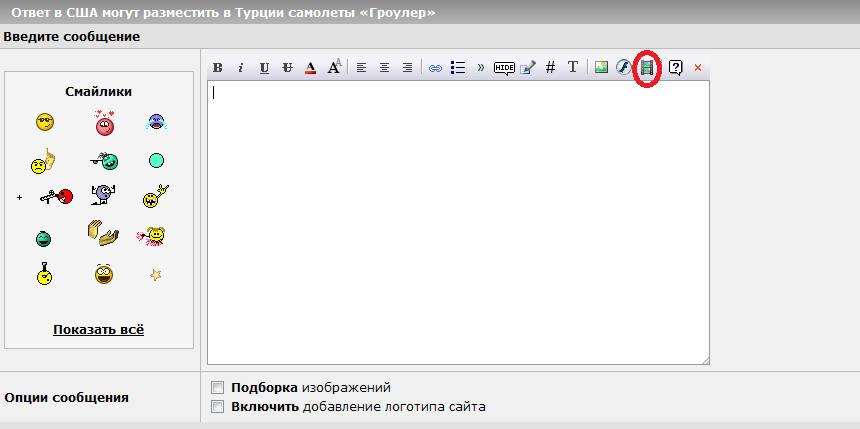This screenshot has width=860, height=429.
Task: Click the T text button in the toolbar
Action: 573,67
